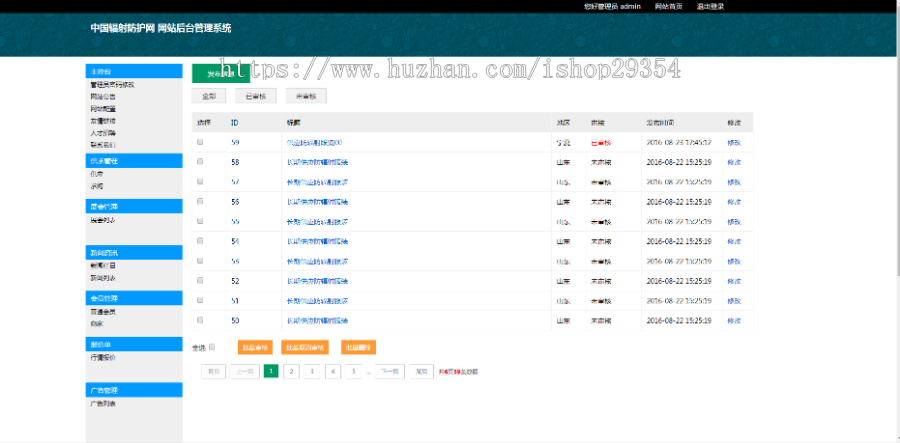
Task: Go to pagination page 4
Action: (x=332, y=372)
